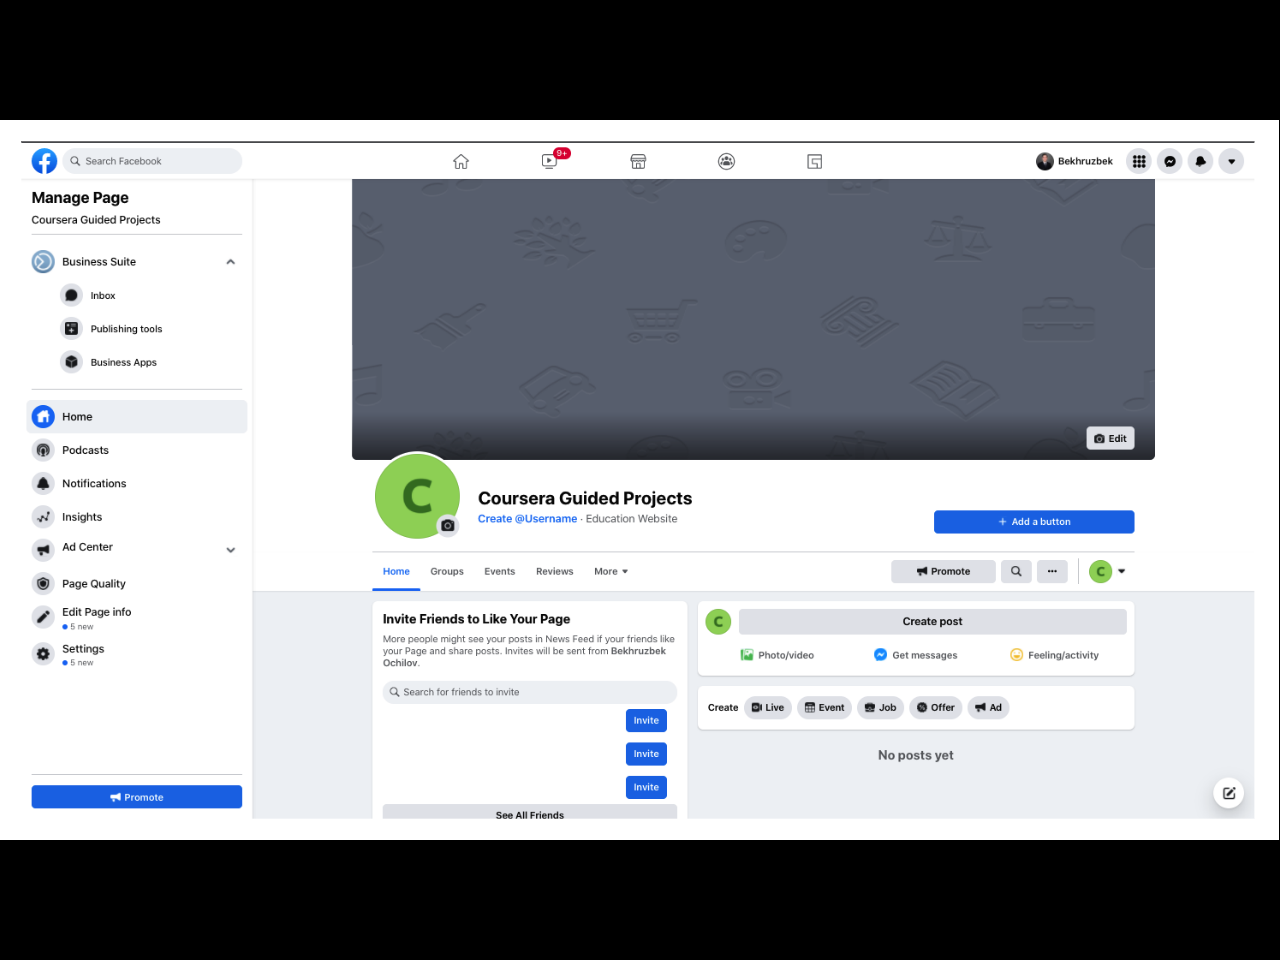Create a Job post
The width and height of the screenshot is (1280, 960).
pyautogui.click(x=881, y=708)
